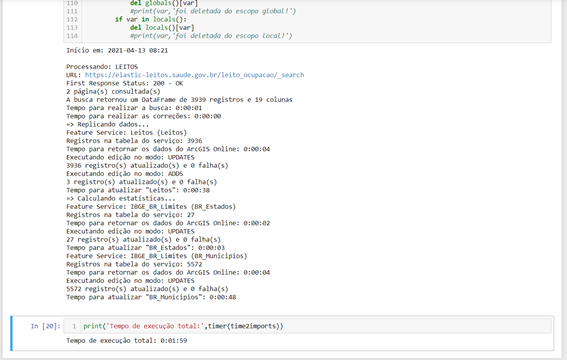567x360 pixels.
Task: Click code line 113 'del locals()[var]'
Action: coord(162,27)
